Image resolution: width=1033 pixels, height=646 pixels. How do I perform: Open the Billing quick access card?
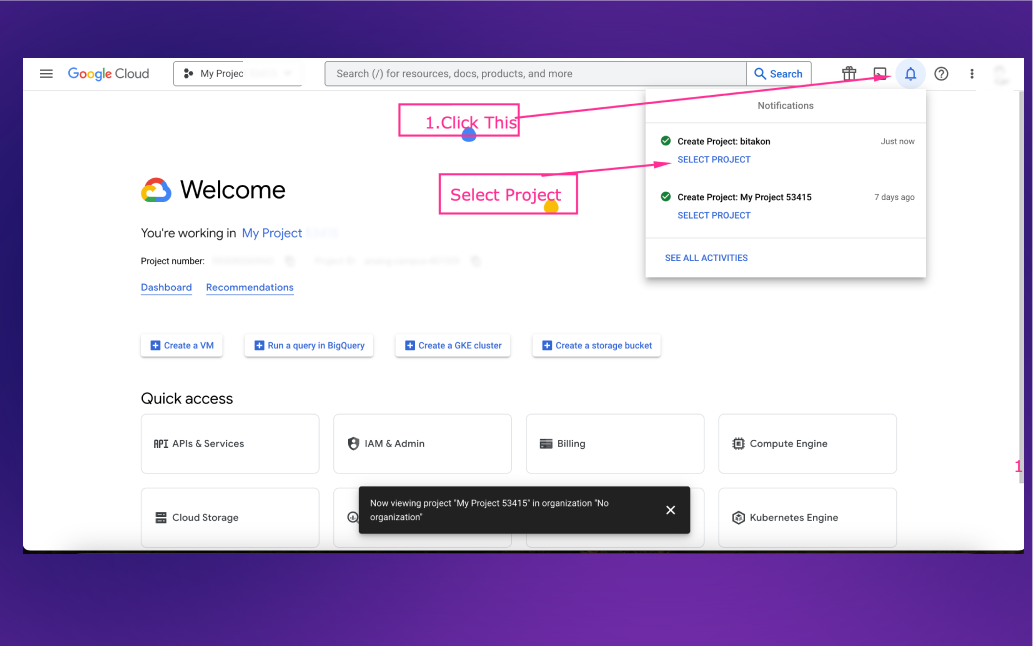[615, 444]
